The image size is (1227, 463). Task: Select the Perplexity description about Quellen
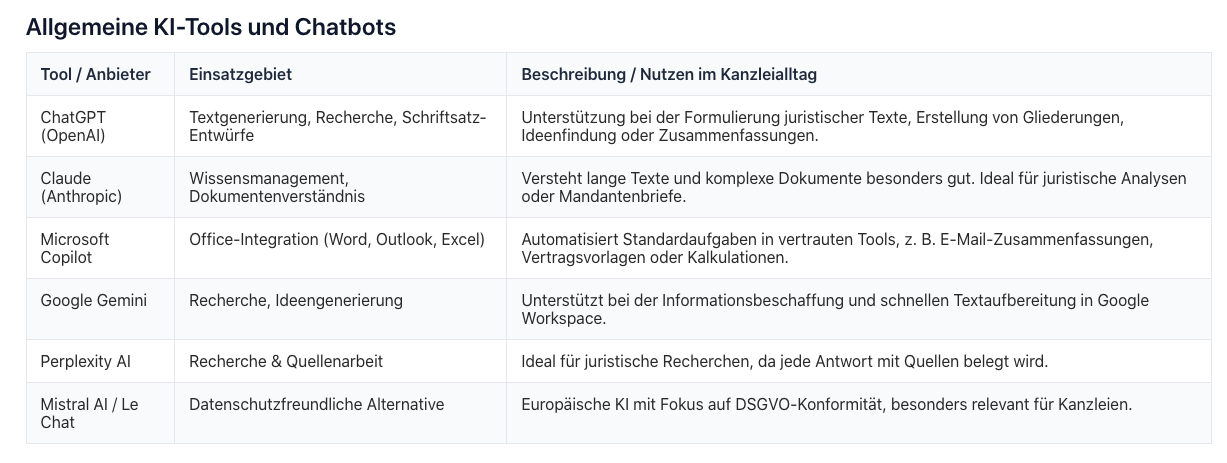784,361
